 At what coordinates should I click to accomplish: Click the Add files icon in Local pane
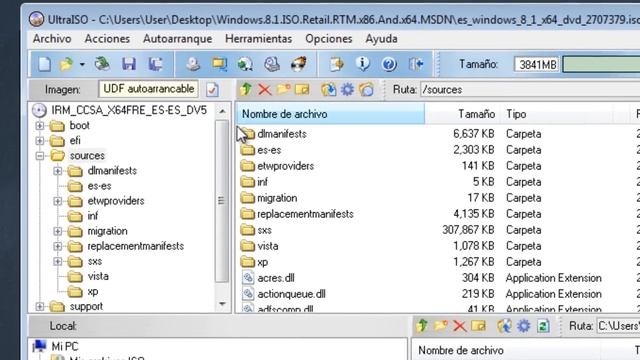(504, 326)
